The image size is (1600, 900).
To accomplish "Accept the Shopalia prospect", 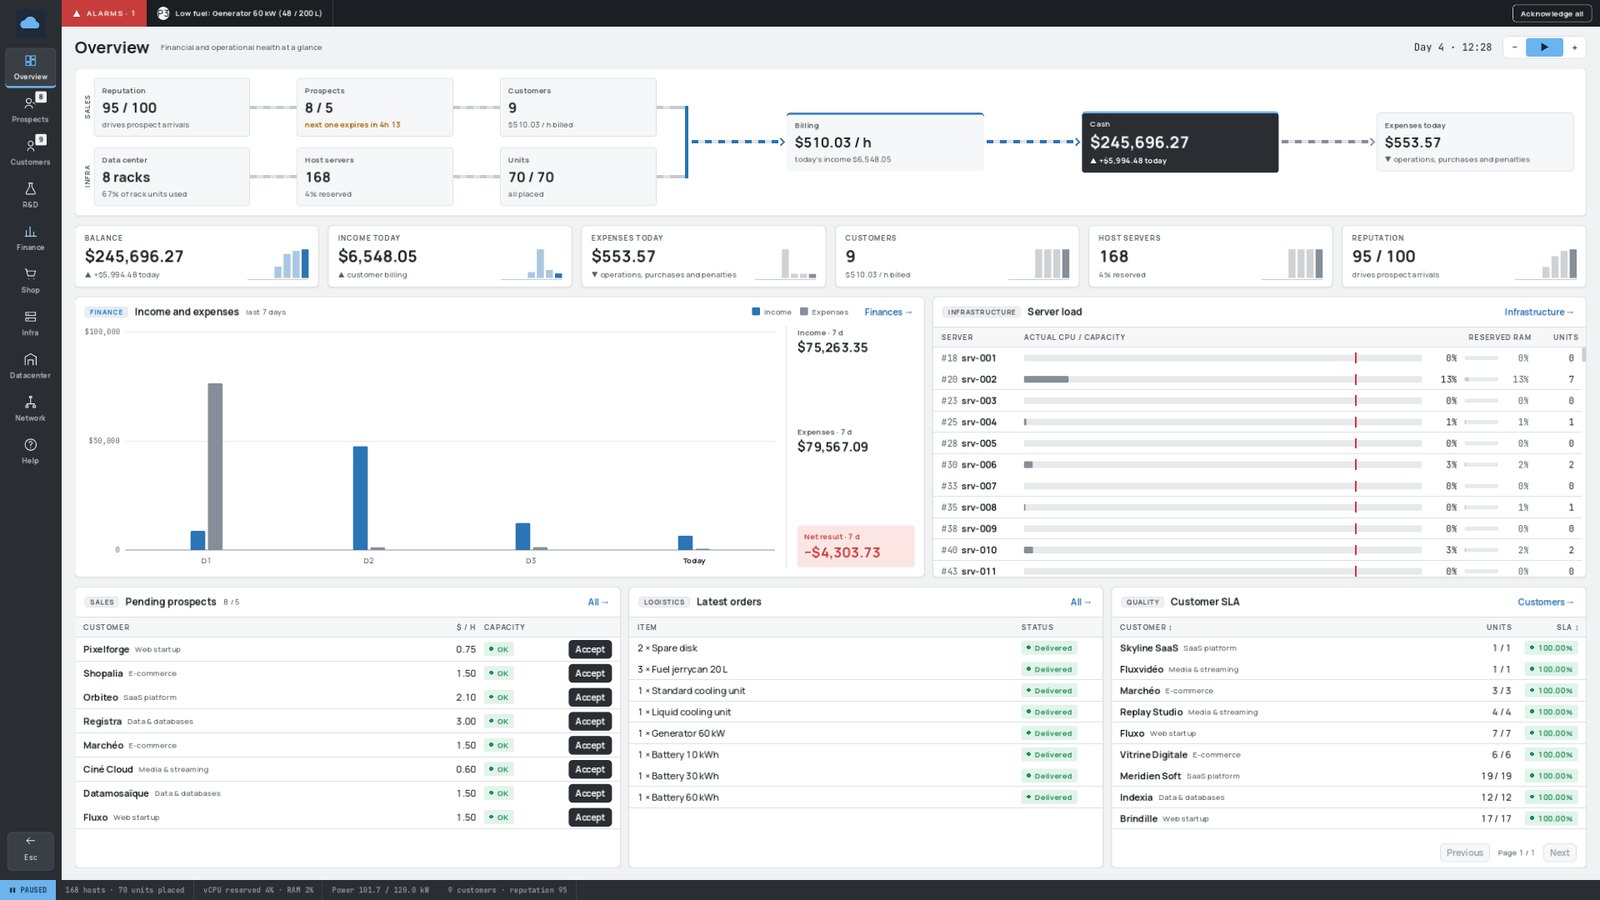I will [590, 673].
